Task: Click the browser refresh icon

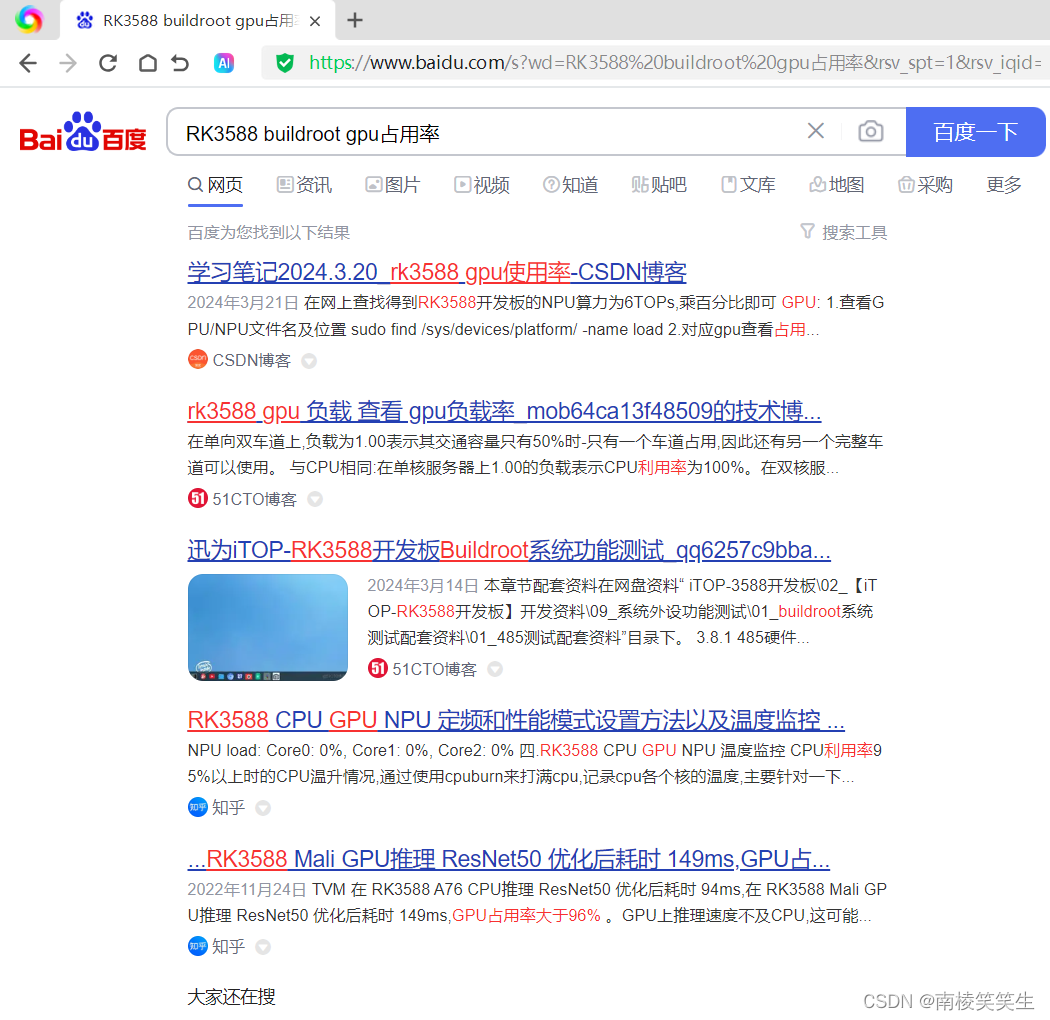Action: [108, 62]
